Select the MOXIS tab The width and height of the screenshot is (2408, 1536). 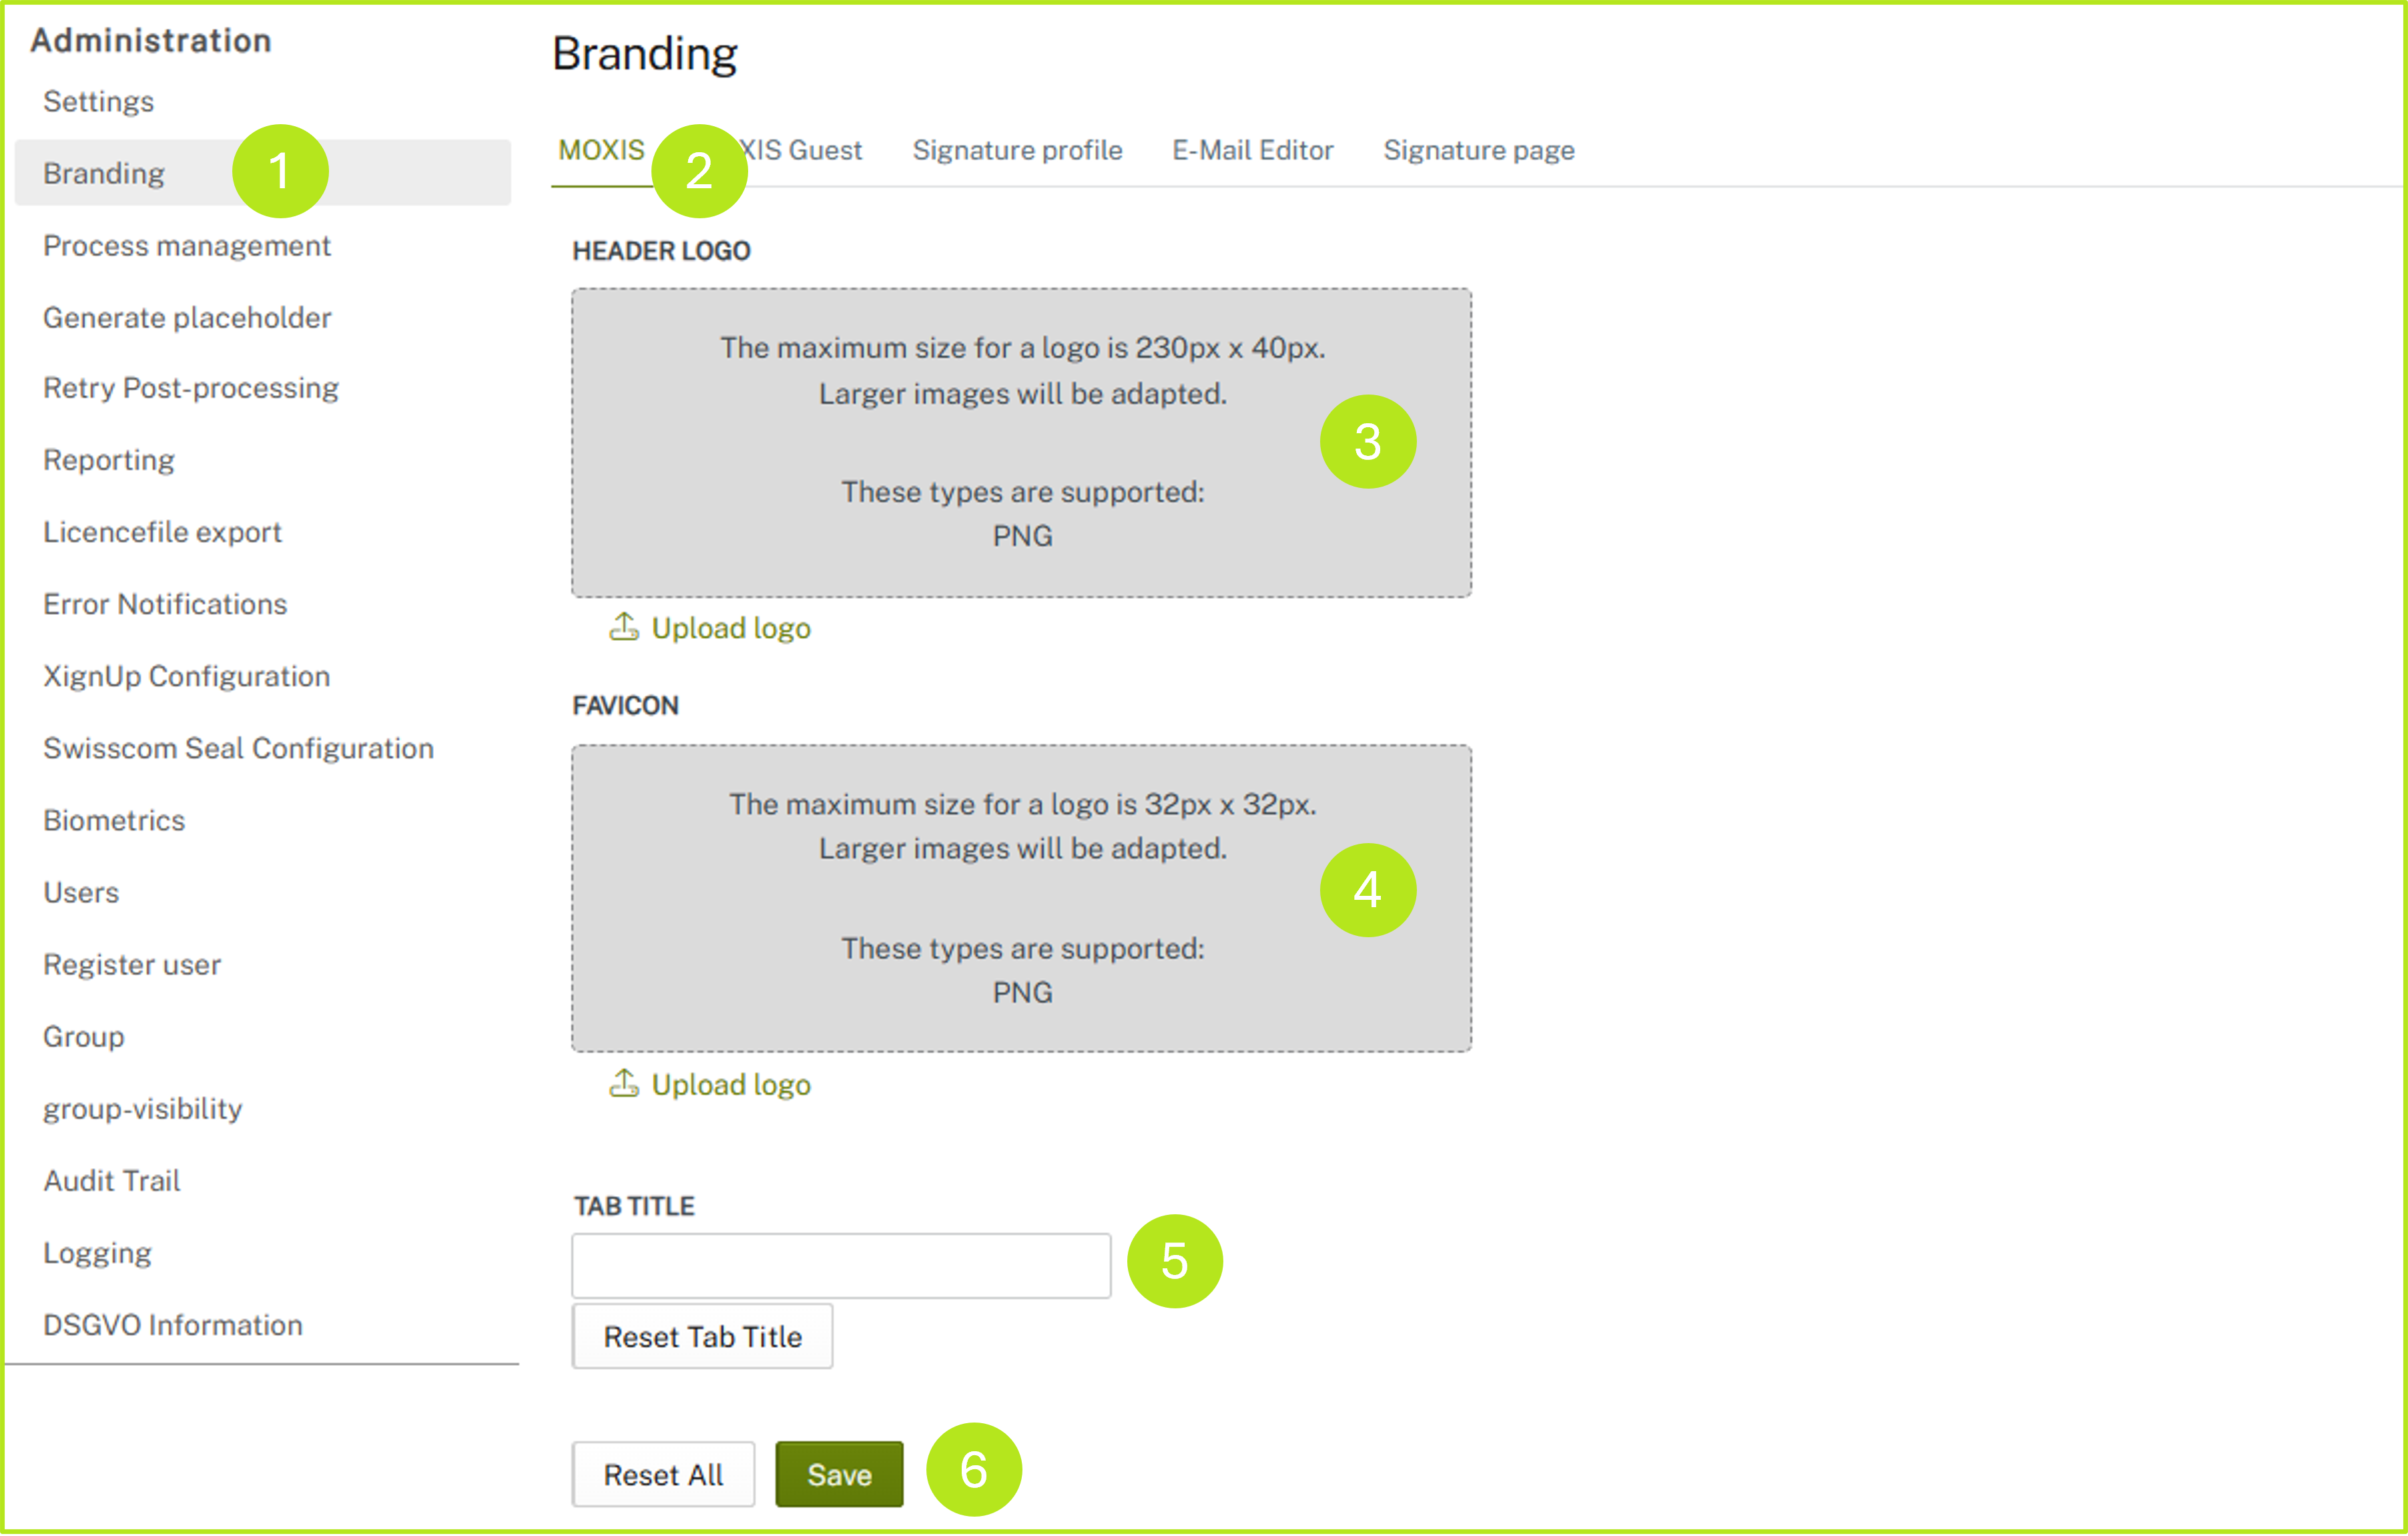tap(601, 150)
